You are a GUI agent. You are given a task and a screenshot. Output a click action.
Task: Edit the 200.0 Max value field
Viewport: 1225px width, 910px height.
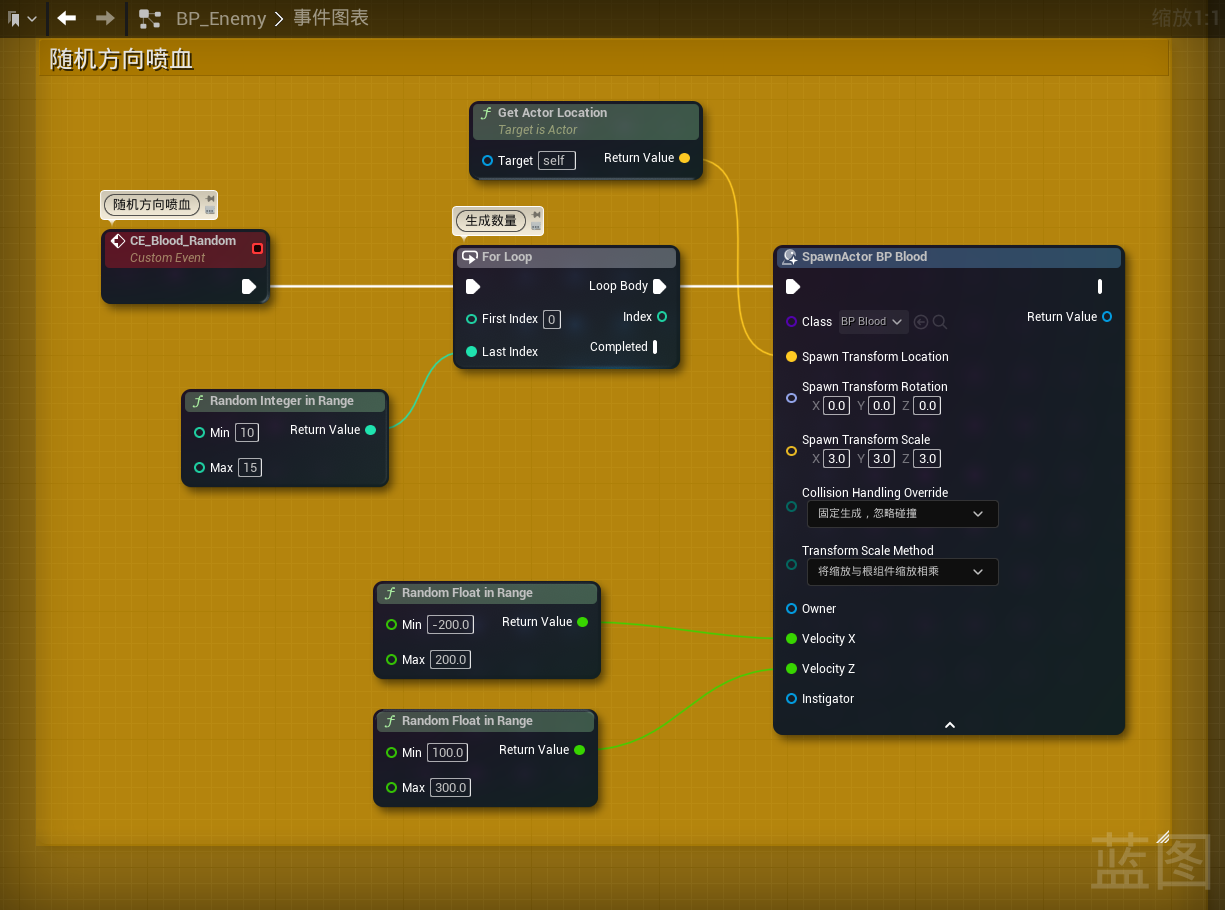(x=451, y=660)
